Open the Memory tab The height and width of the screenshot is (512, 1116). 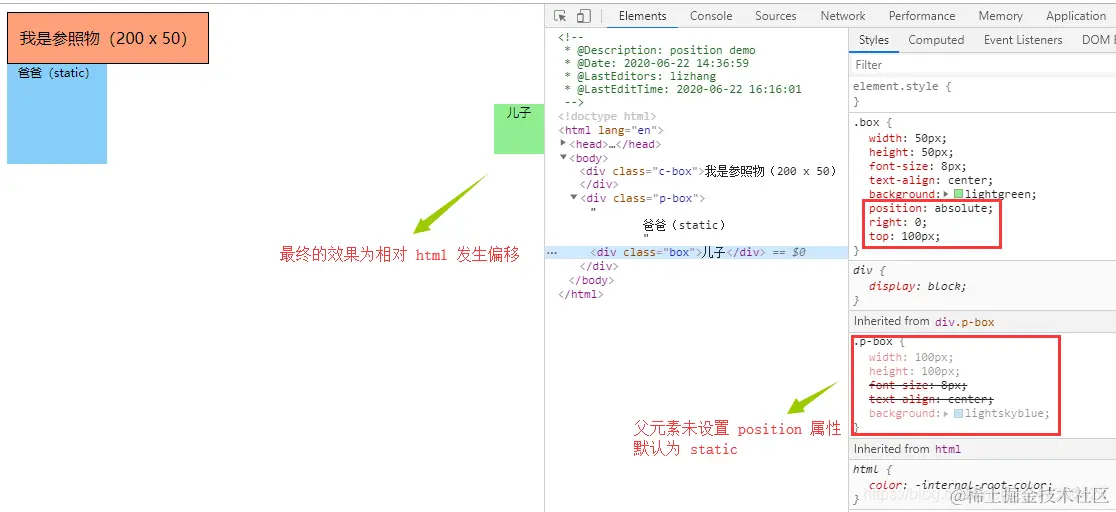pos(1000,16)
